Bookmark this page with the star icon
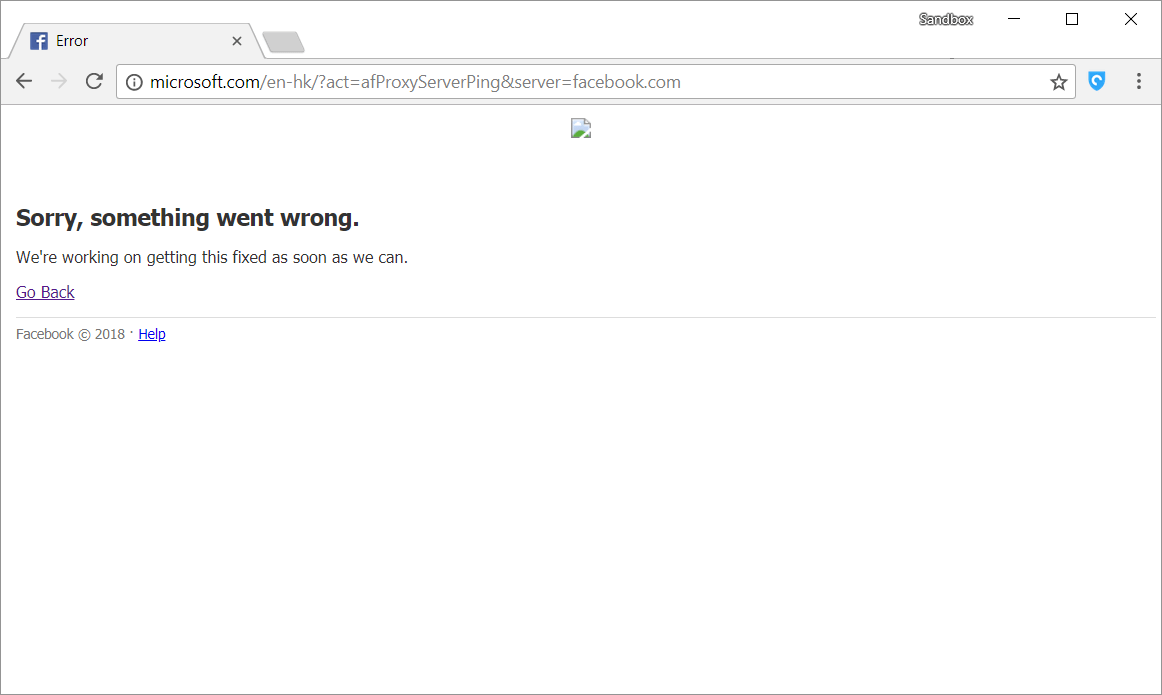This screenshot has height=695, width=1162. [x=1058, y=82]
